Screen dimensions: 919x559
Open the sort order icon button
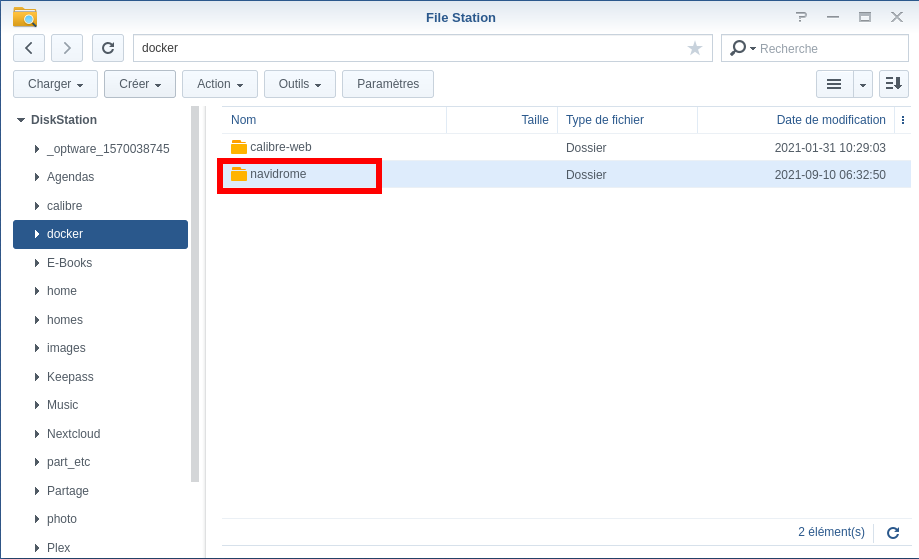(893, 84)
